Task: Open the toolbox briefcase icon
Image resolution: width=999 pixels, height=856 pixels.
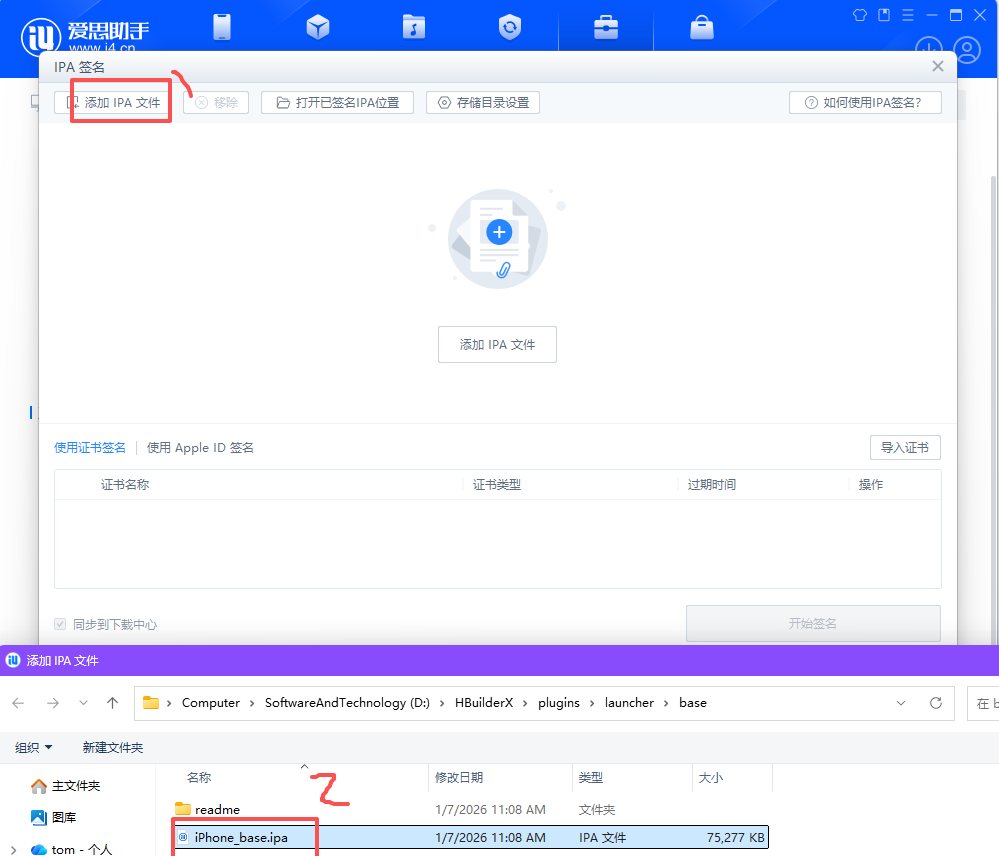Action: [606, 27]
